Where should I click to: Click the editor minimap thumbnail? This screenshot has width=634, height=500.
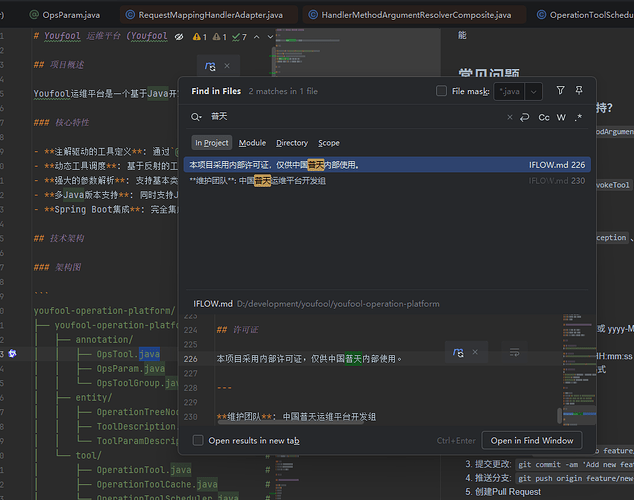(x=358, y=52)
